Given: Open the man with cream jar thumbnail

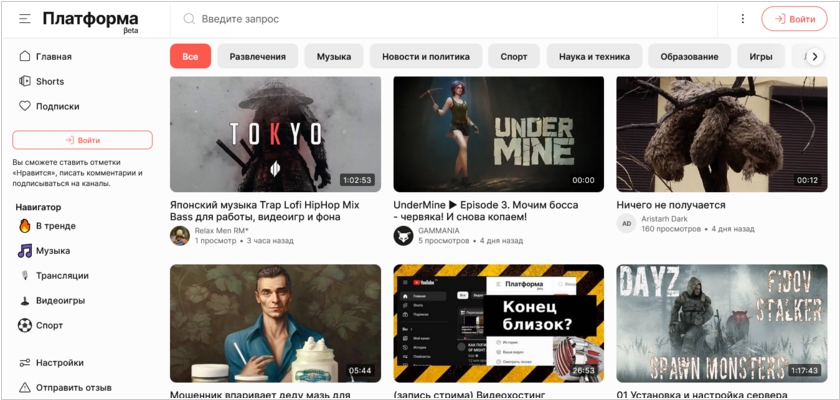Looking at the screenshot, I should tap(275, 323).
